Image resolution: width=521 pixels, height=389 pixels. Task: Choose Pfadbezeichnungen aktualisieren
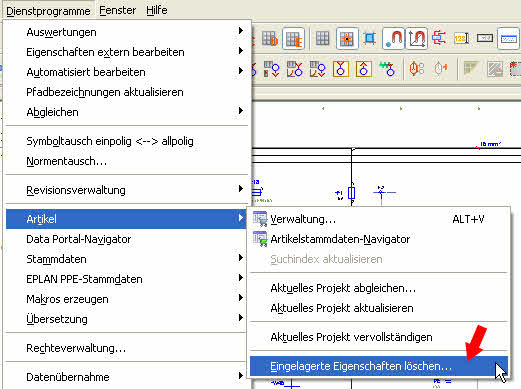127,92
